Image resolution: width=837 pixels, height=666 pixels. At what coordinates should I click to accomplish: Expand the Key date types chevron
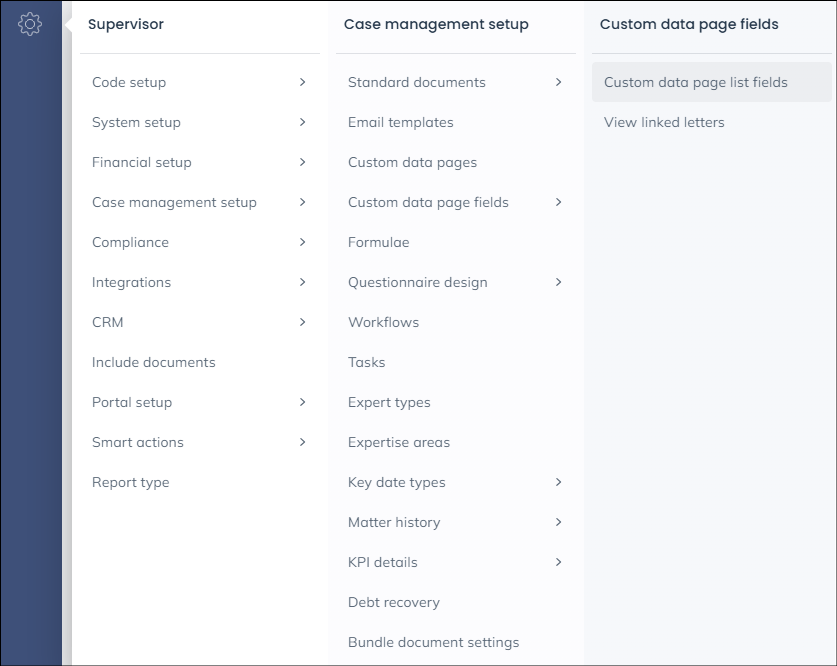click(x=558, y=482)
